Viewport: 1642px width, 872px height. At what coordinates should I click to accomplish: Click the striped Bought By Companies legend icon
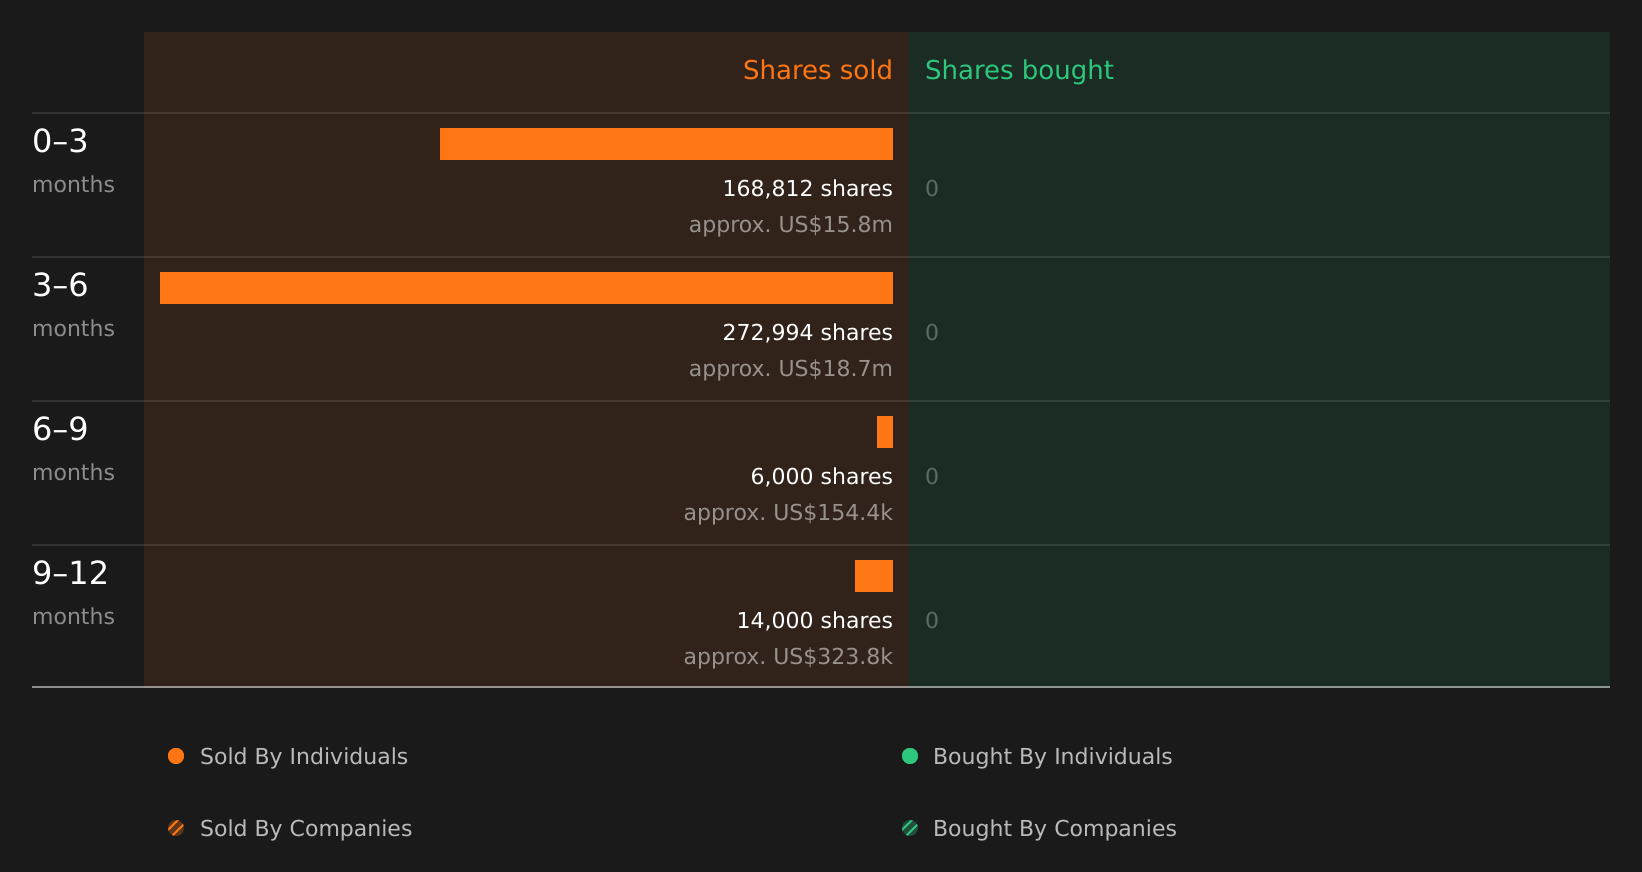910,828
